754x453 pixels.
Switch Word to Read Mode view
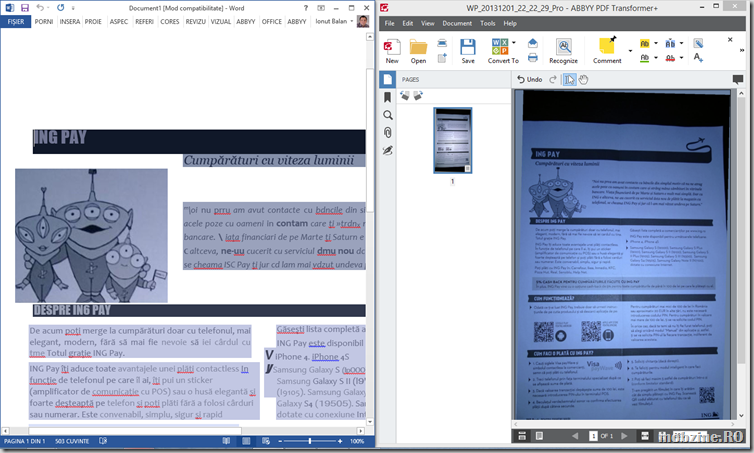[x=226, y=441]
